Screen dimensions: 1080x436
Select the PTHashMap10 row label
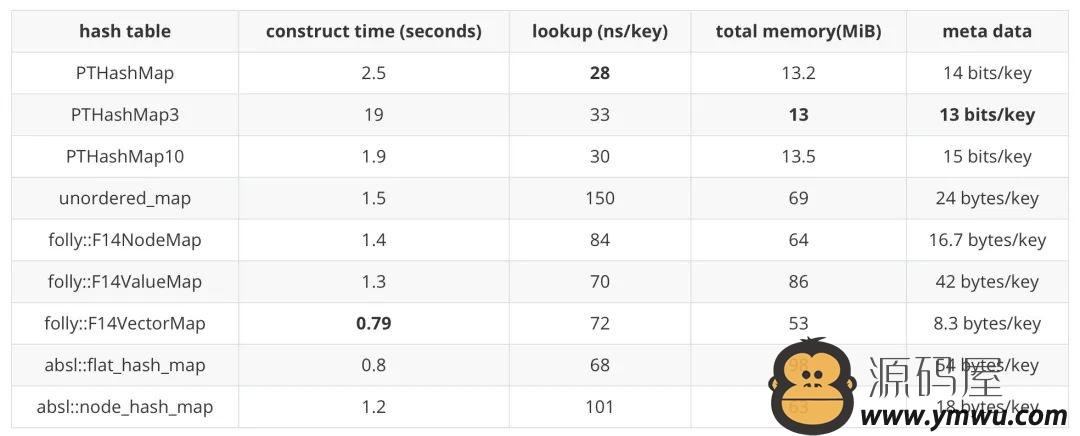[125, 156]
